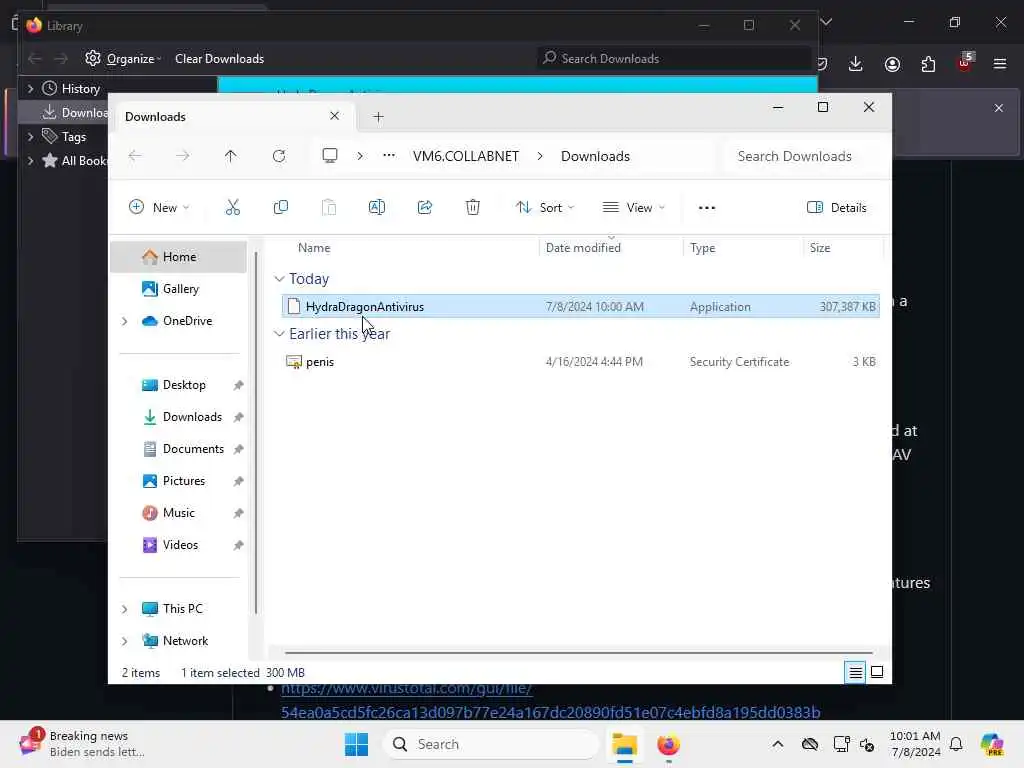Click the Share icon in Explorer toolbar
Screen dimensions: 1024x768
pyautogui.click(x=424, y=208)
